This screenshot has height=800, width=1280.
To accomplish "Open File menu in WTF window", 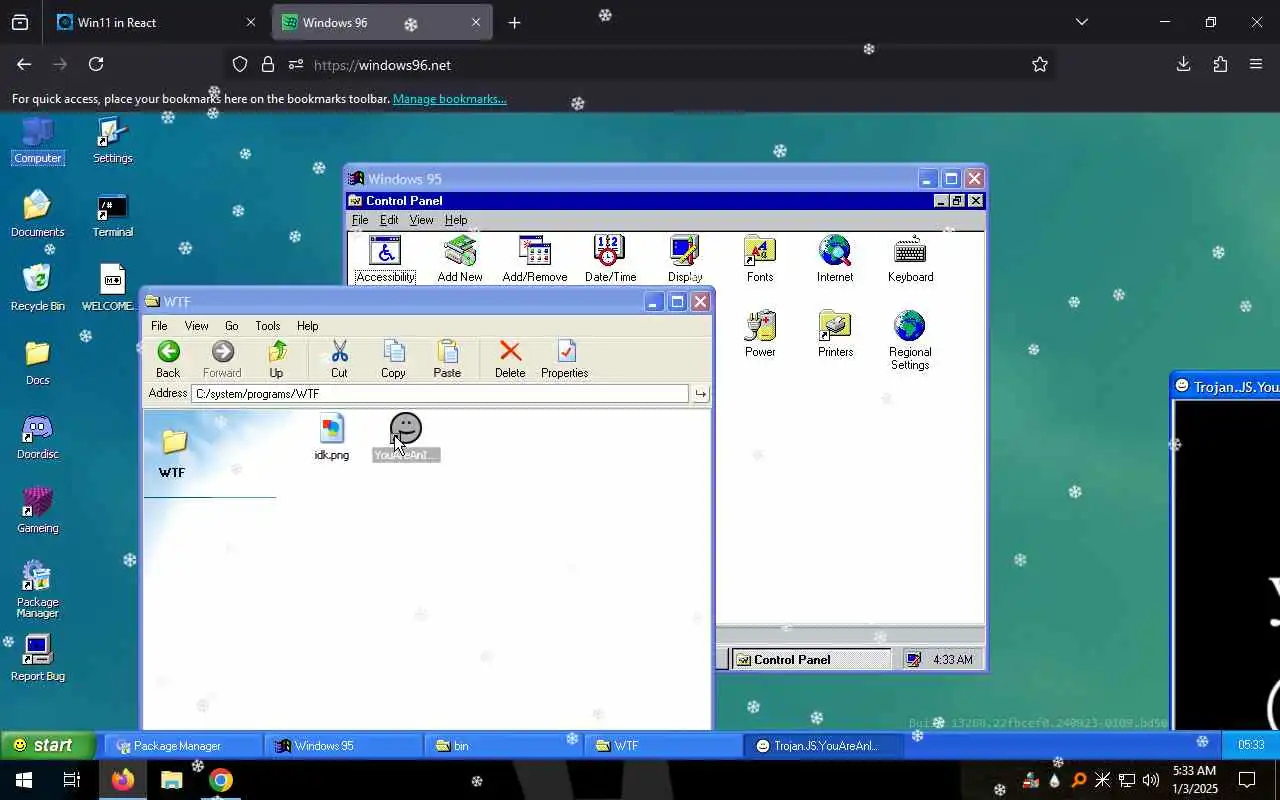I will coord(159,326).
